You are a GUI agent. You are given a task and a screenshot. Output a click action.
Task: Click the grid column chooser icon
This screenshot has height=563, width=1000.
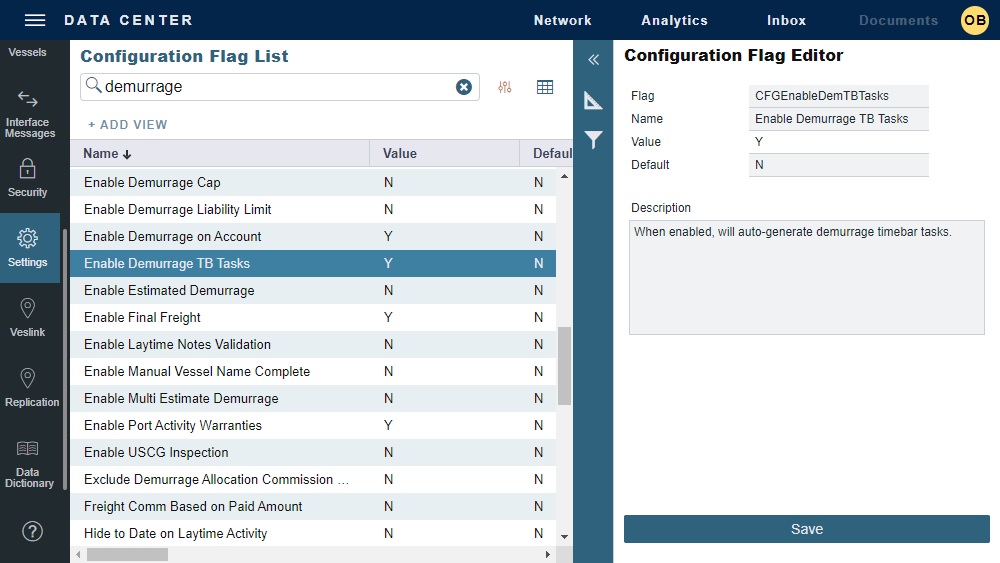[545, 87]
